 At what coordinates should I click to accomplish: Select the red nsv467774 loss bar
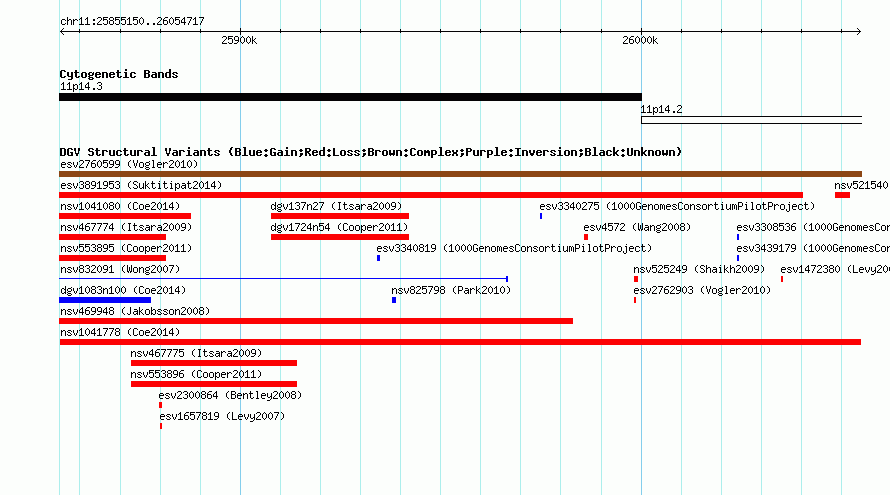(x=112, y=237)
